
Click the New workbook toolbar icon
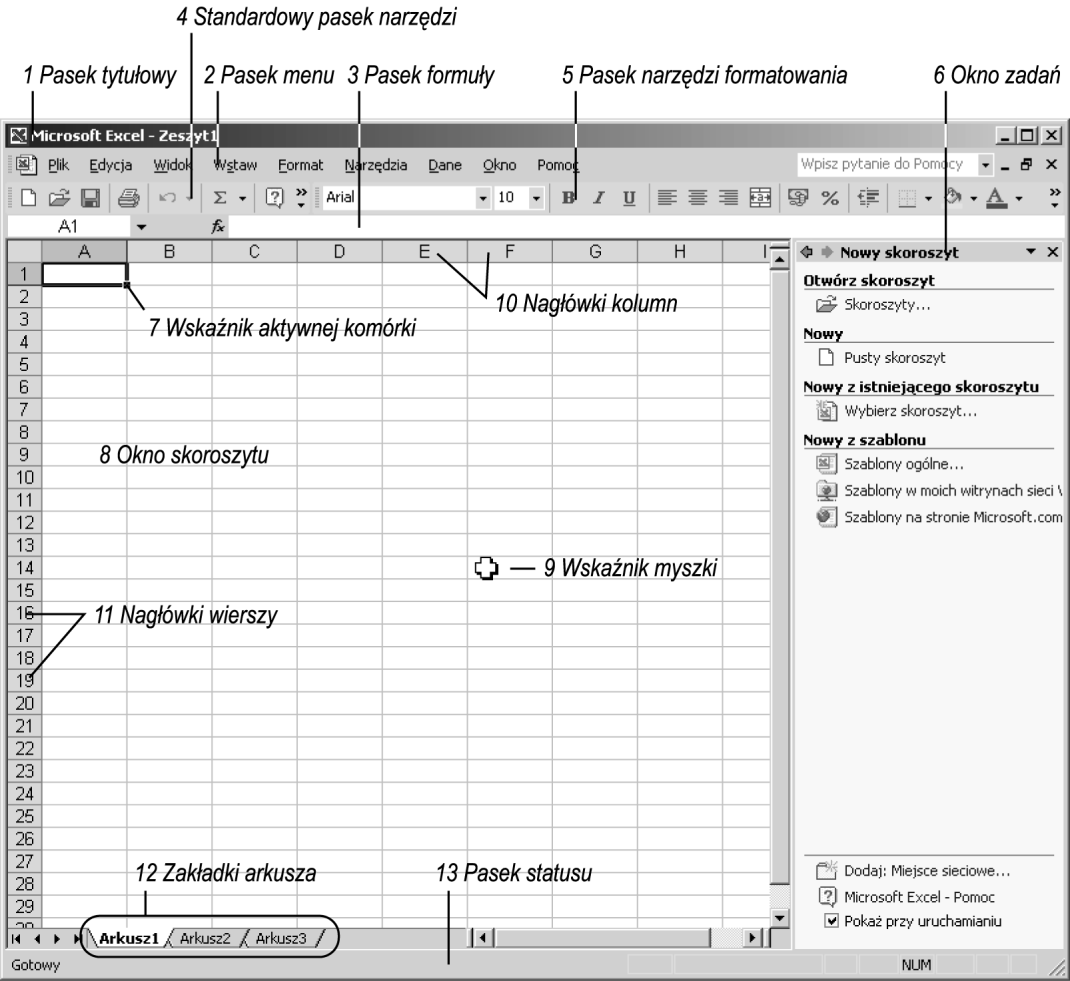click(28, 198)
